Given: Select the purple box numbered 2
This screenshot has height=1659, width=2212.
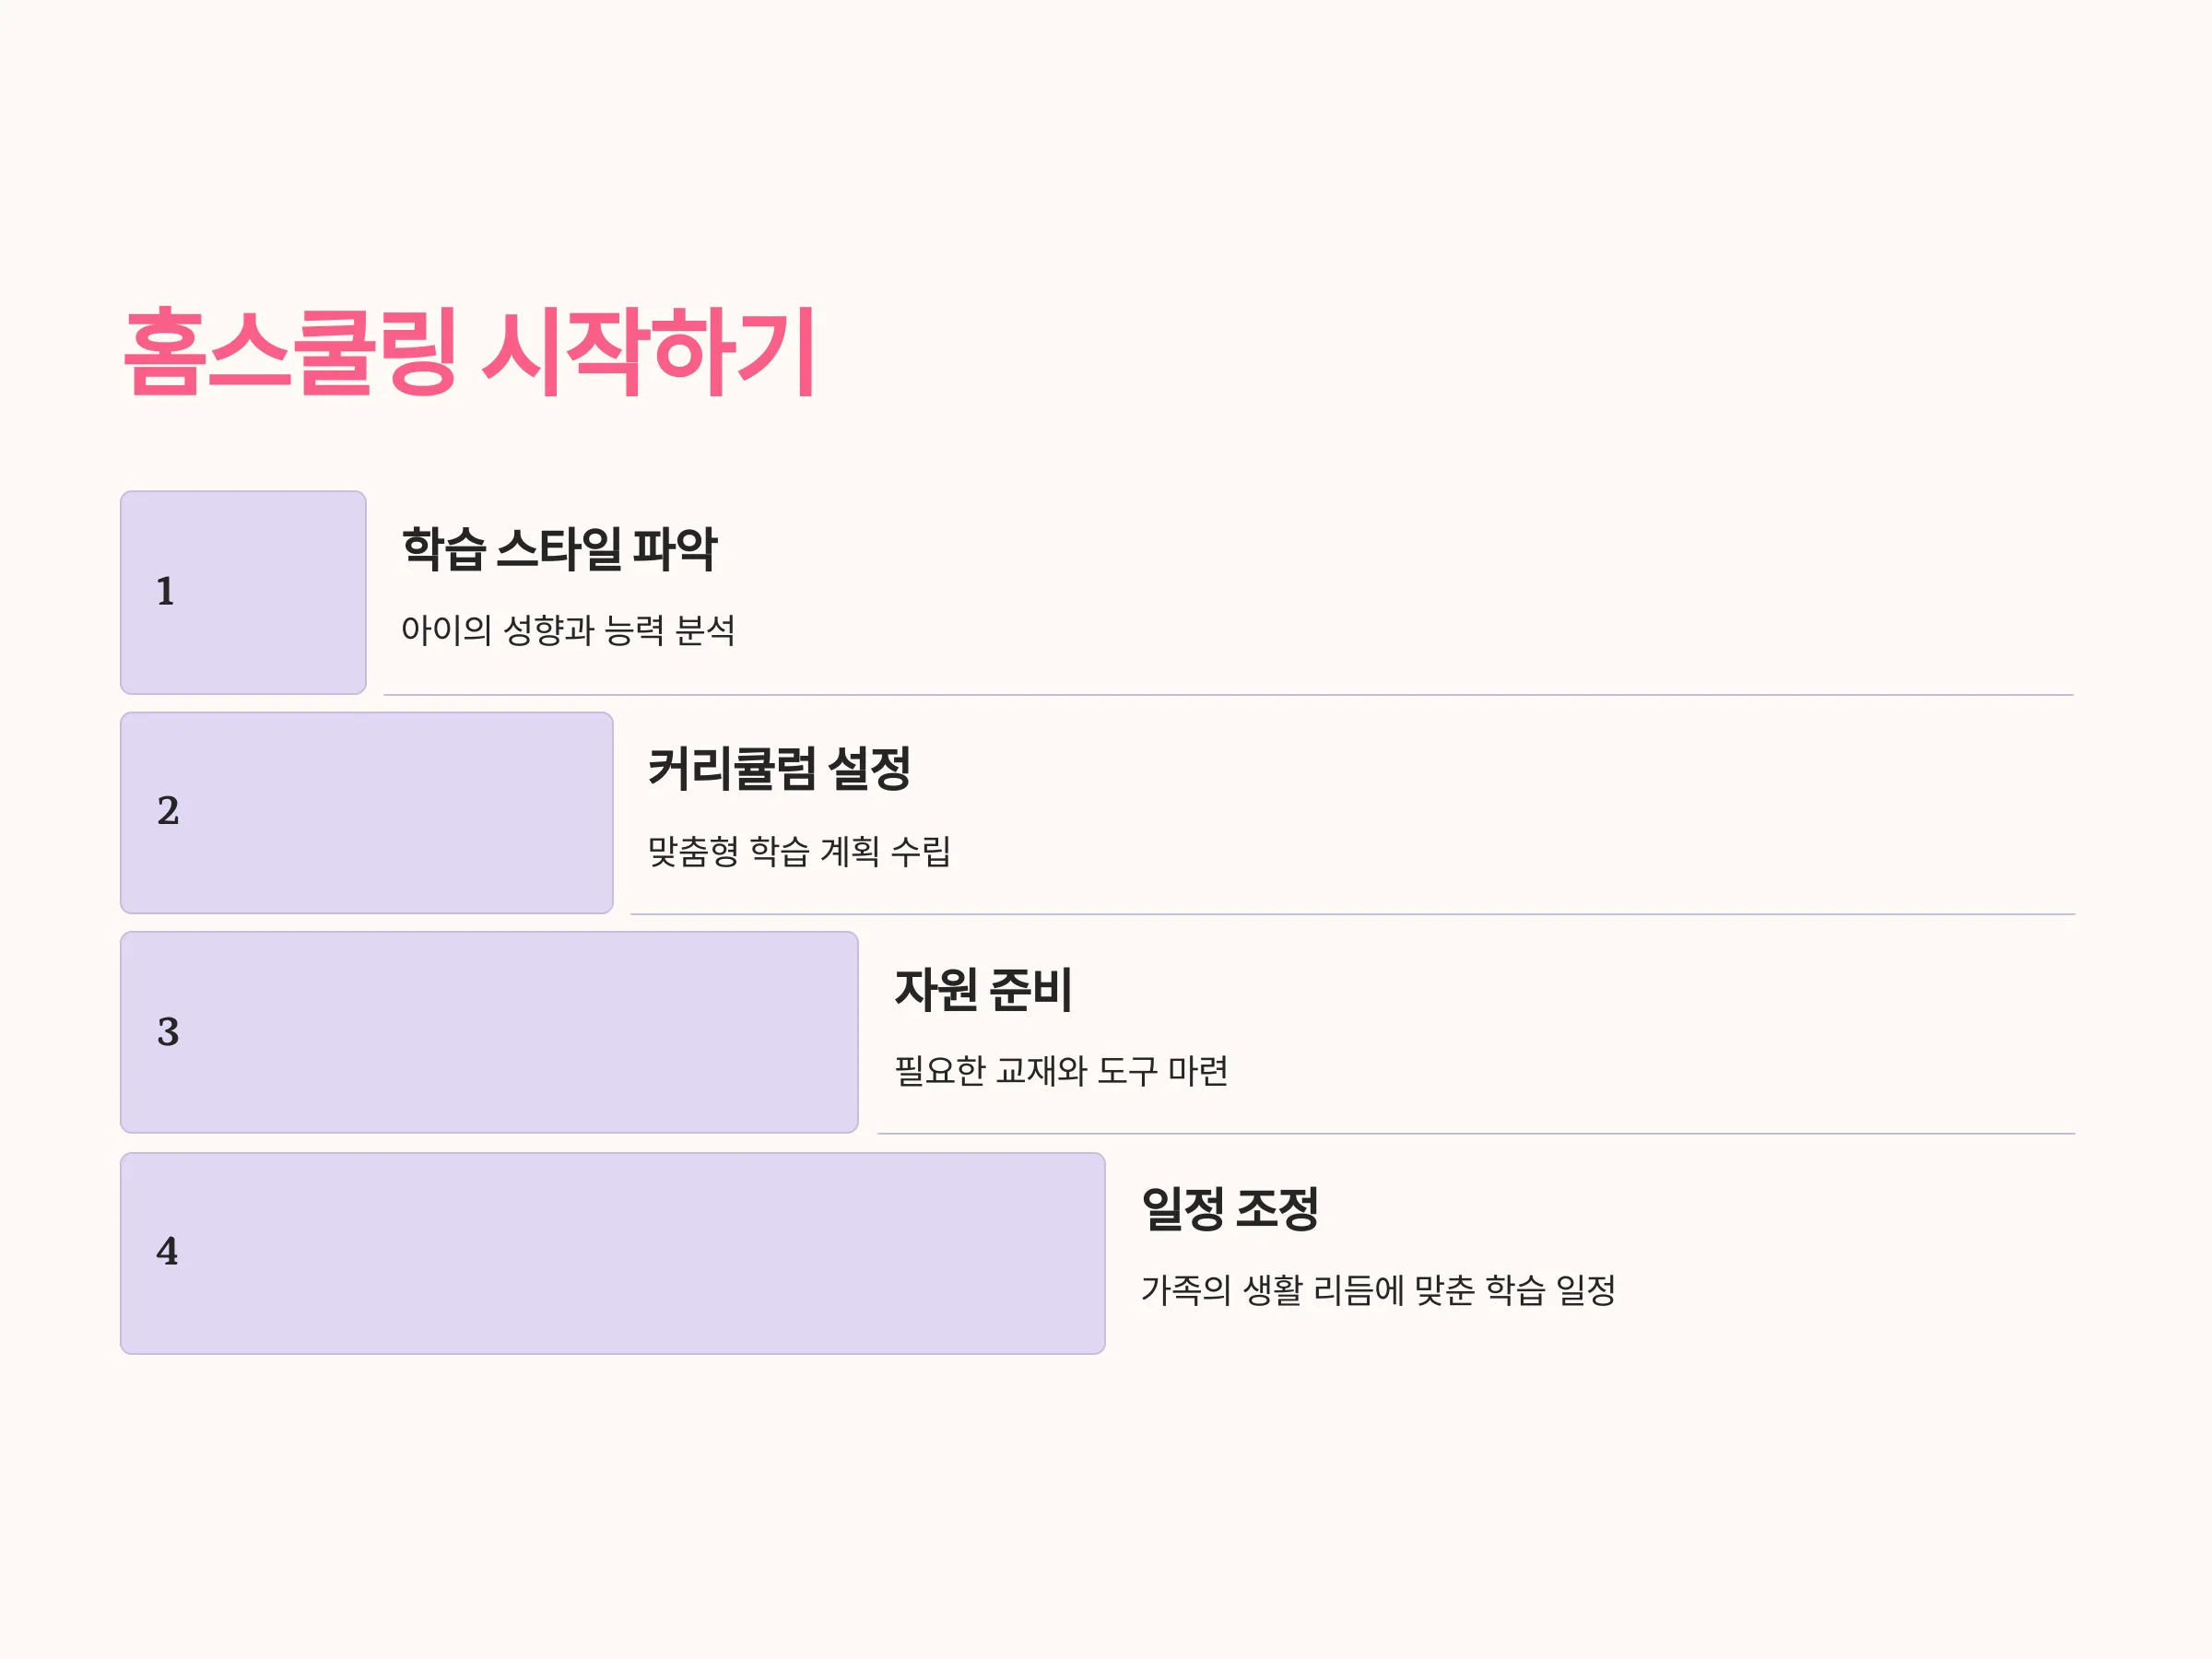Looking at the screenshot, I should (366, 812).
